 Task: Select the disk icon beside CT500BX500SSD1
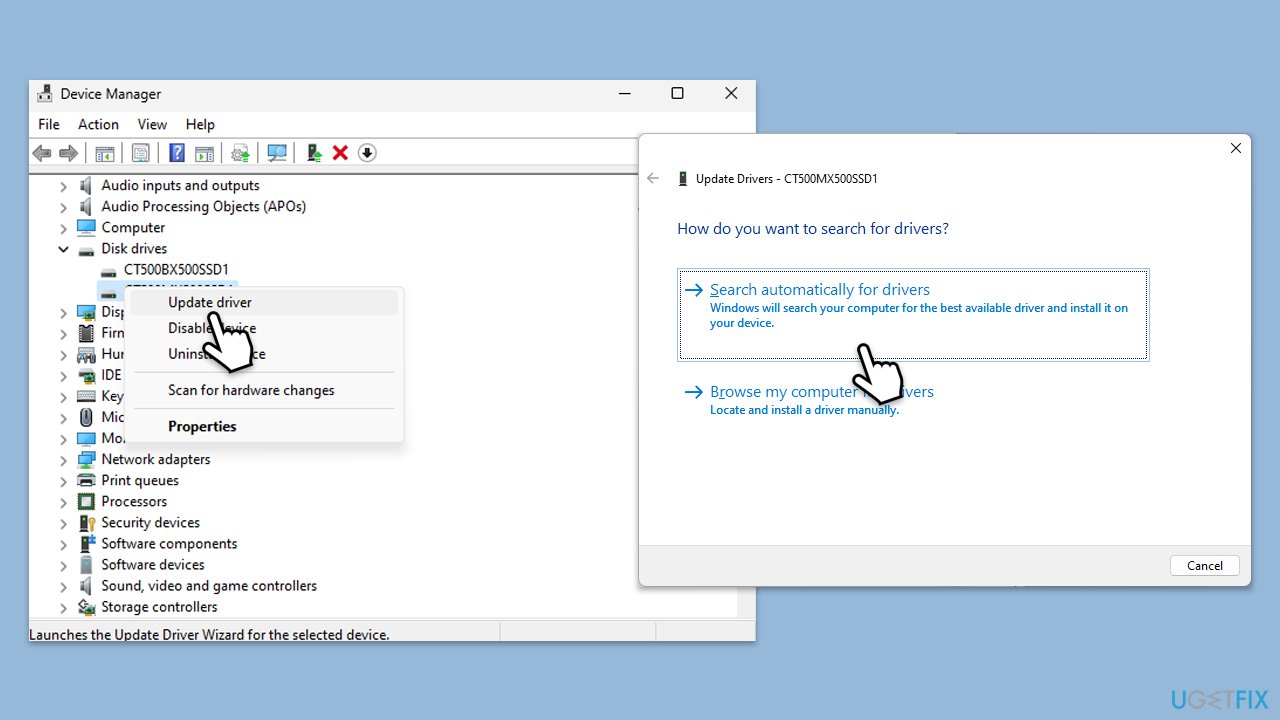click(x=109, y=270)
